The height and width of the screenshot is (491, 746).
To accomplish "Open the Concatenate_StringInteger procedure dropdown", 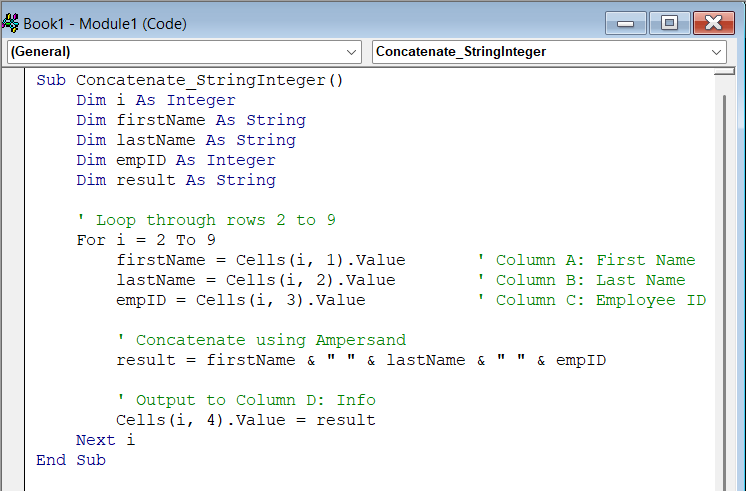I will [x=549, y=51].
